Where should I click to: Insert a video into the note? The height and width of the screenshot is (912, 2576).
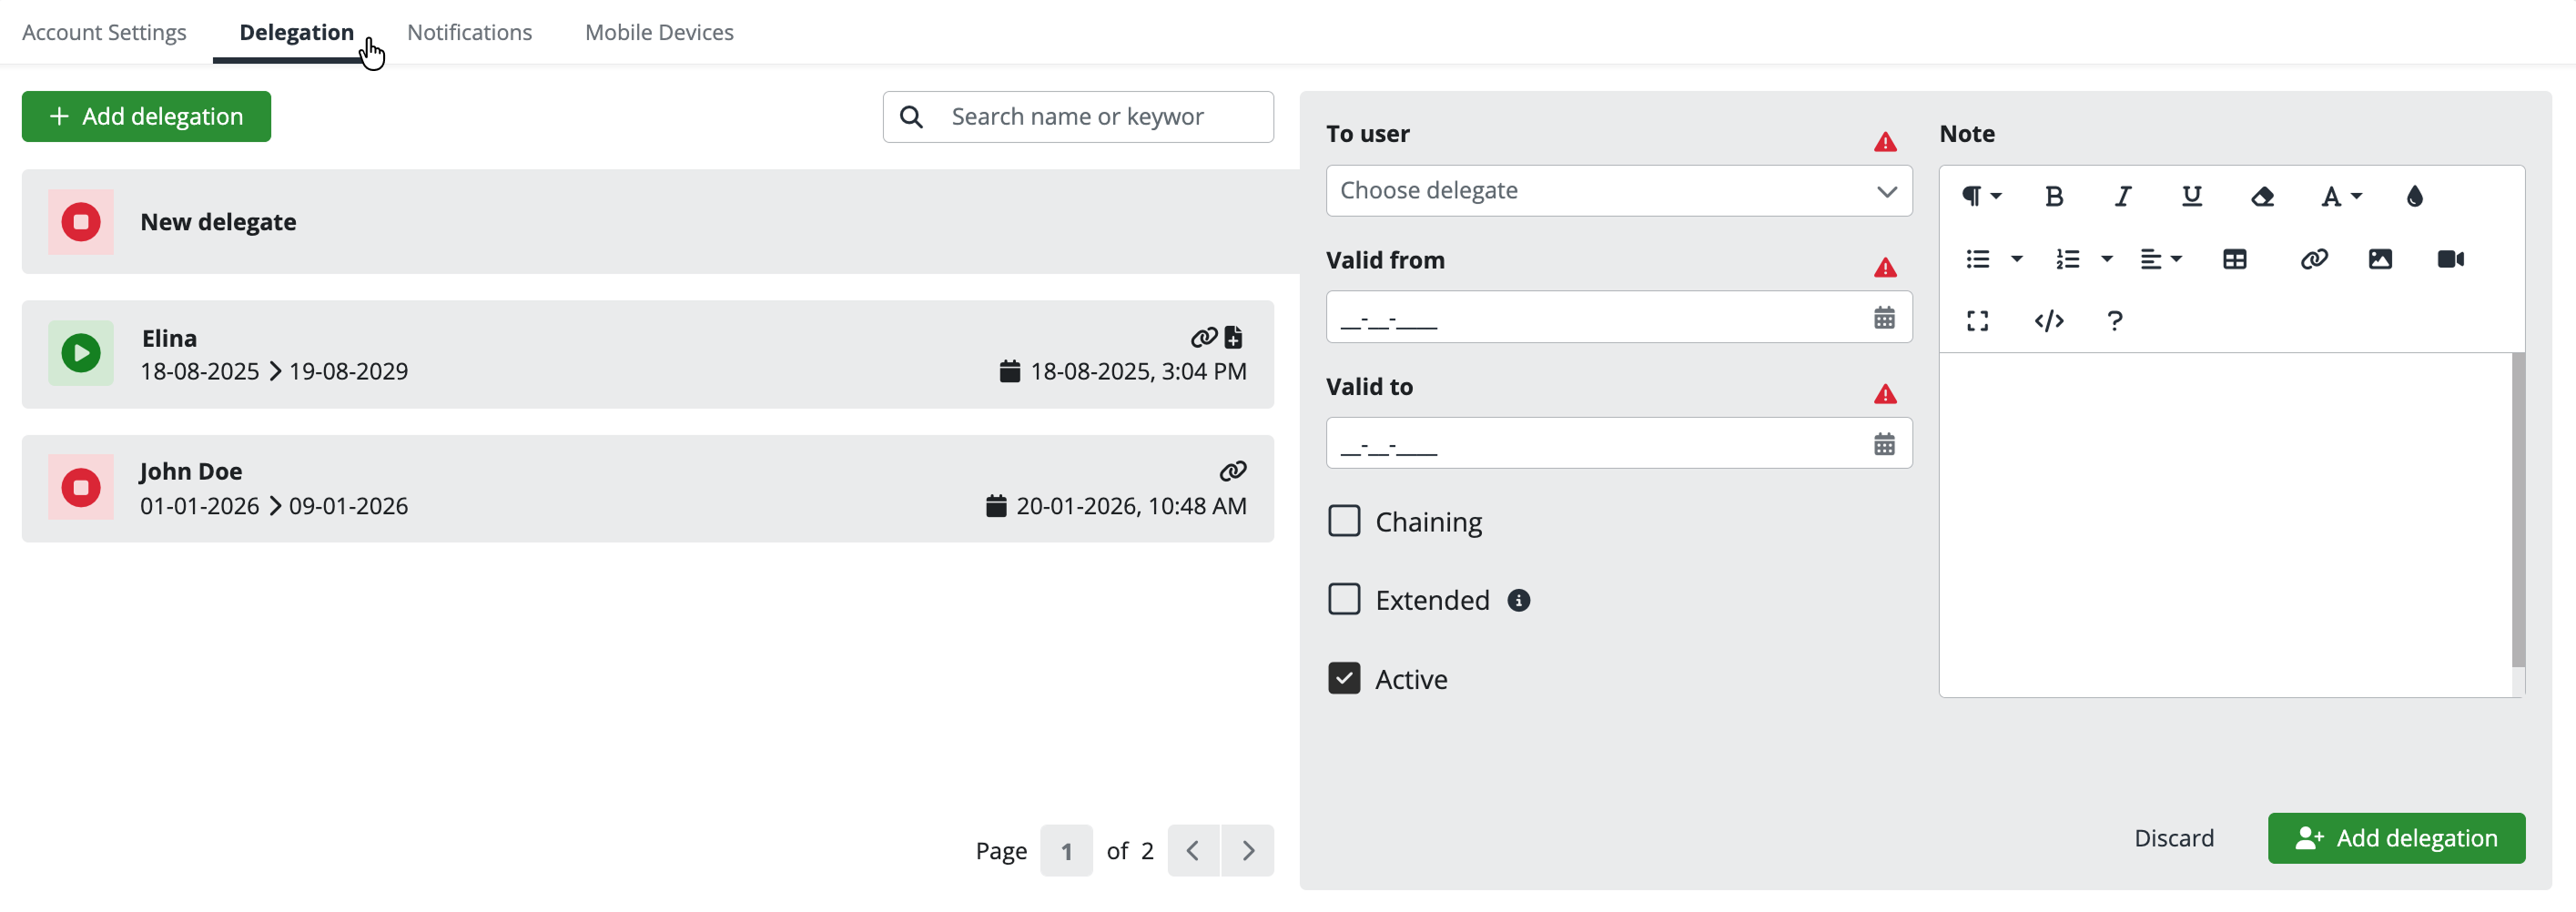coord(2450,260)
